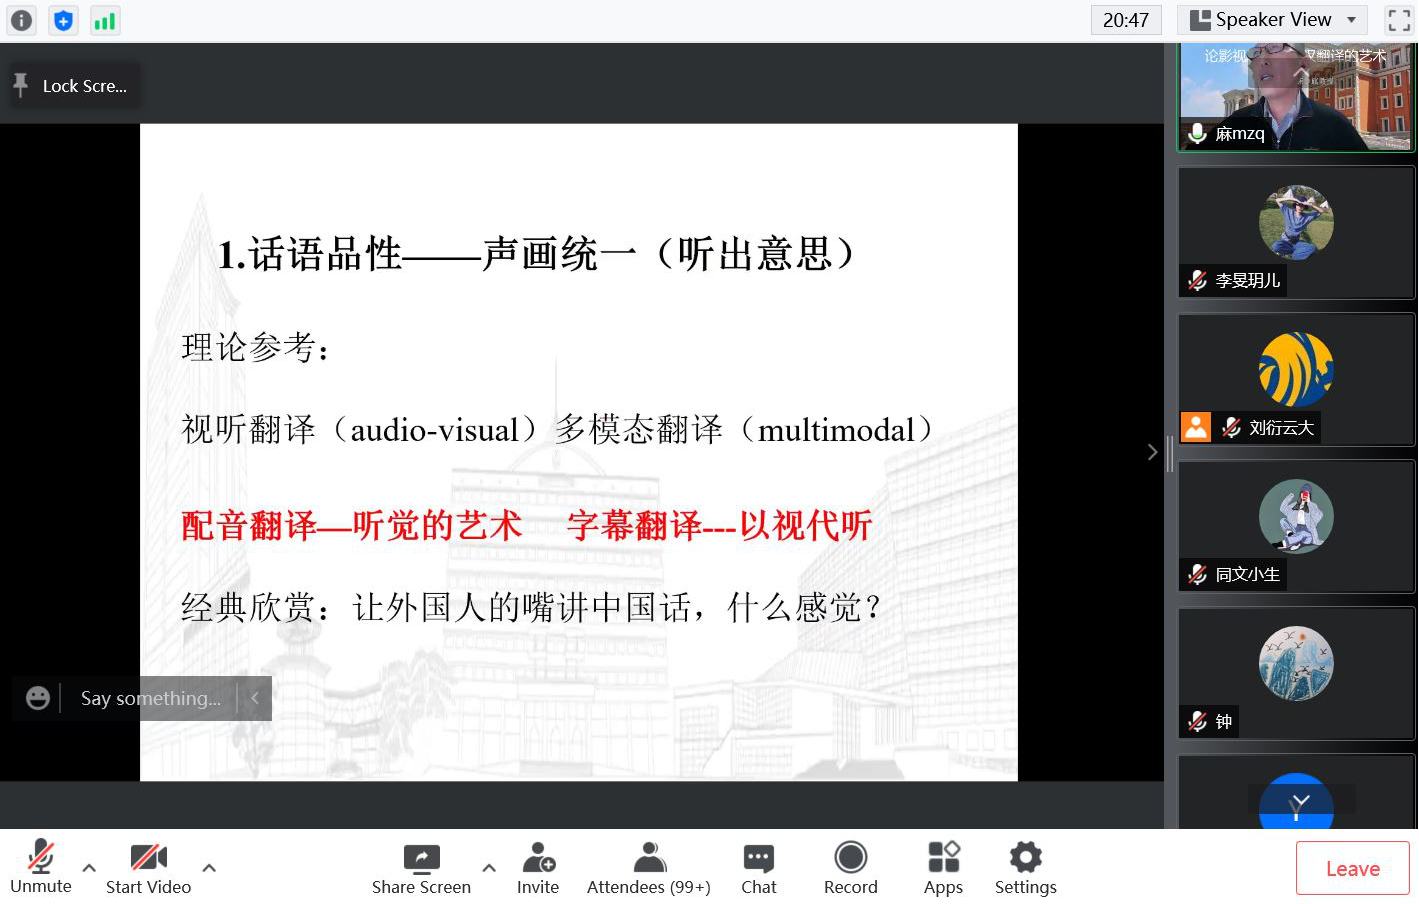Expand audio options arrow beside Unmute

coord(89,867)
